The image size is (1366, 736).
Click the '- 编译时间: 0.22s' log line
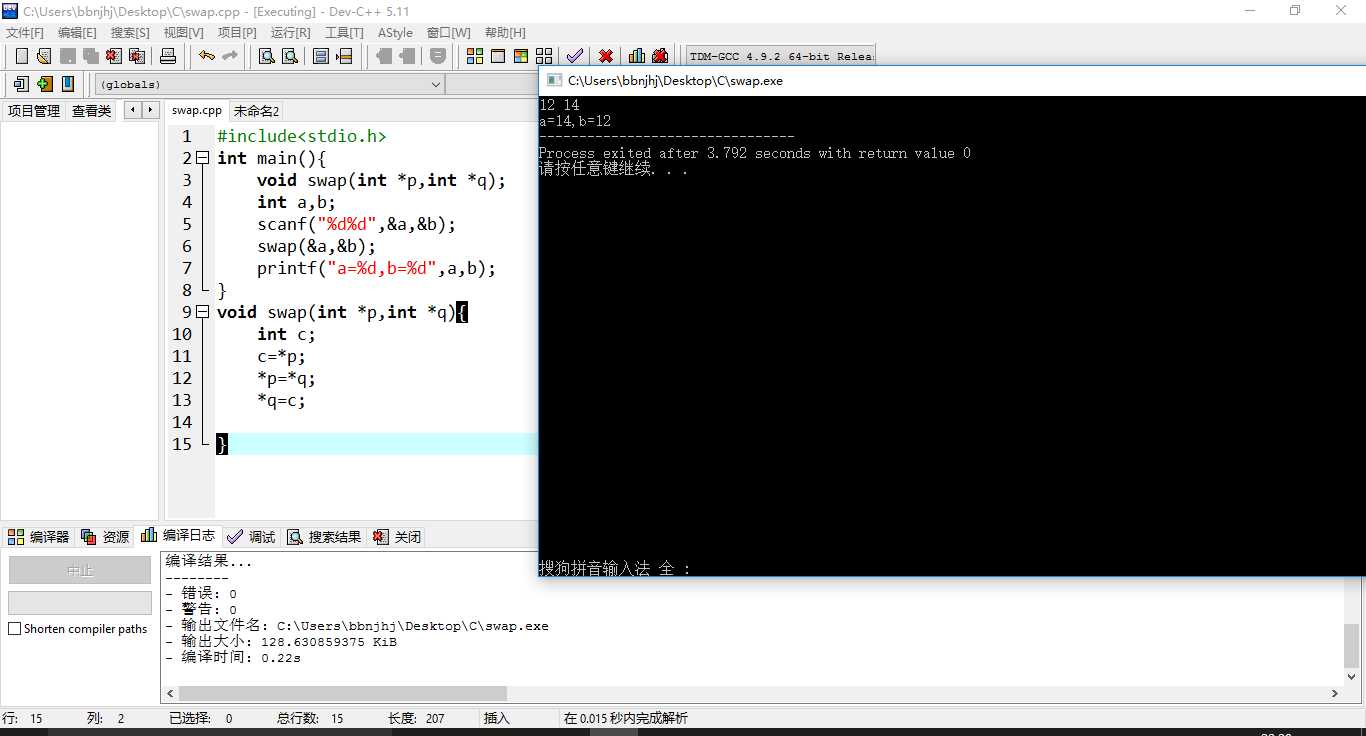coord(233,658)
